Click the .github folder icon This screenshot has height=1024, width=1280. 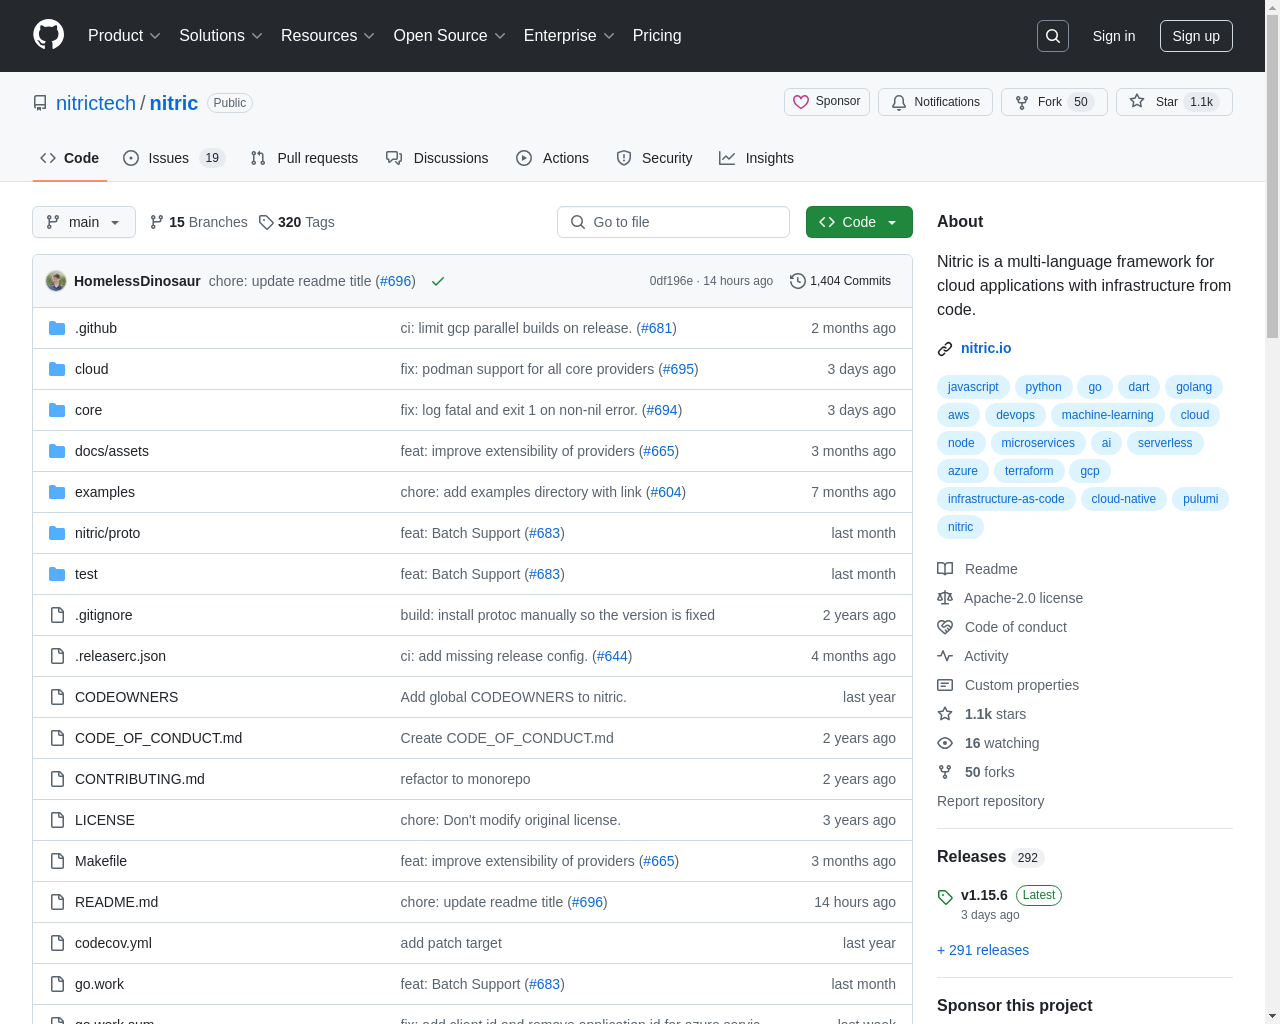(57, 328)
